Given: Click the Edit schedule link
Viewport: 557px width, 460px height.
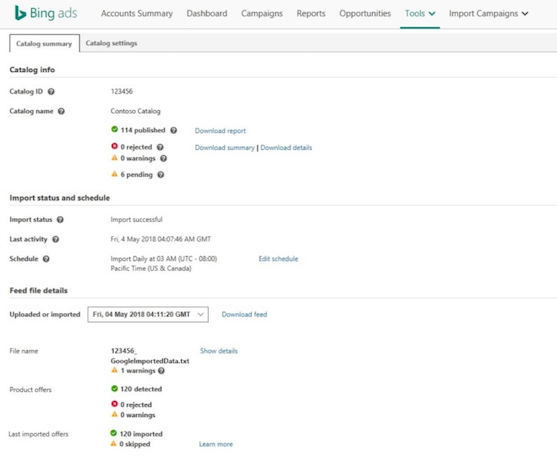Looking at the screenshot, I should pyautogui.click(x=278, y=259).
